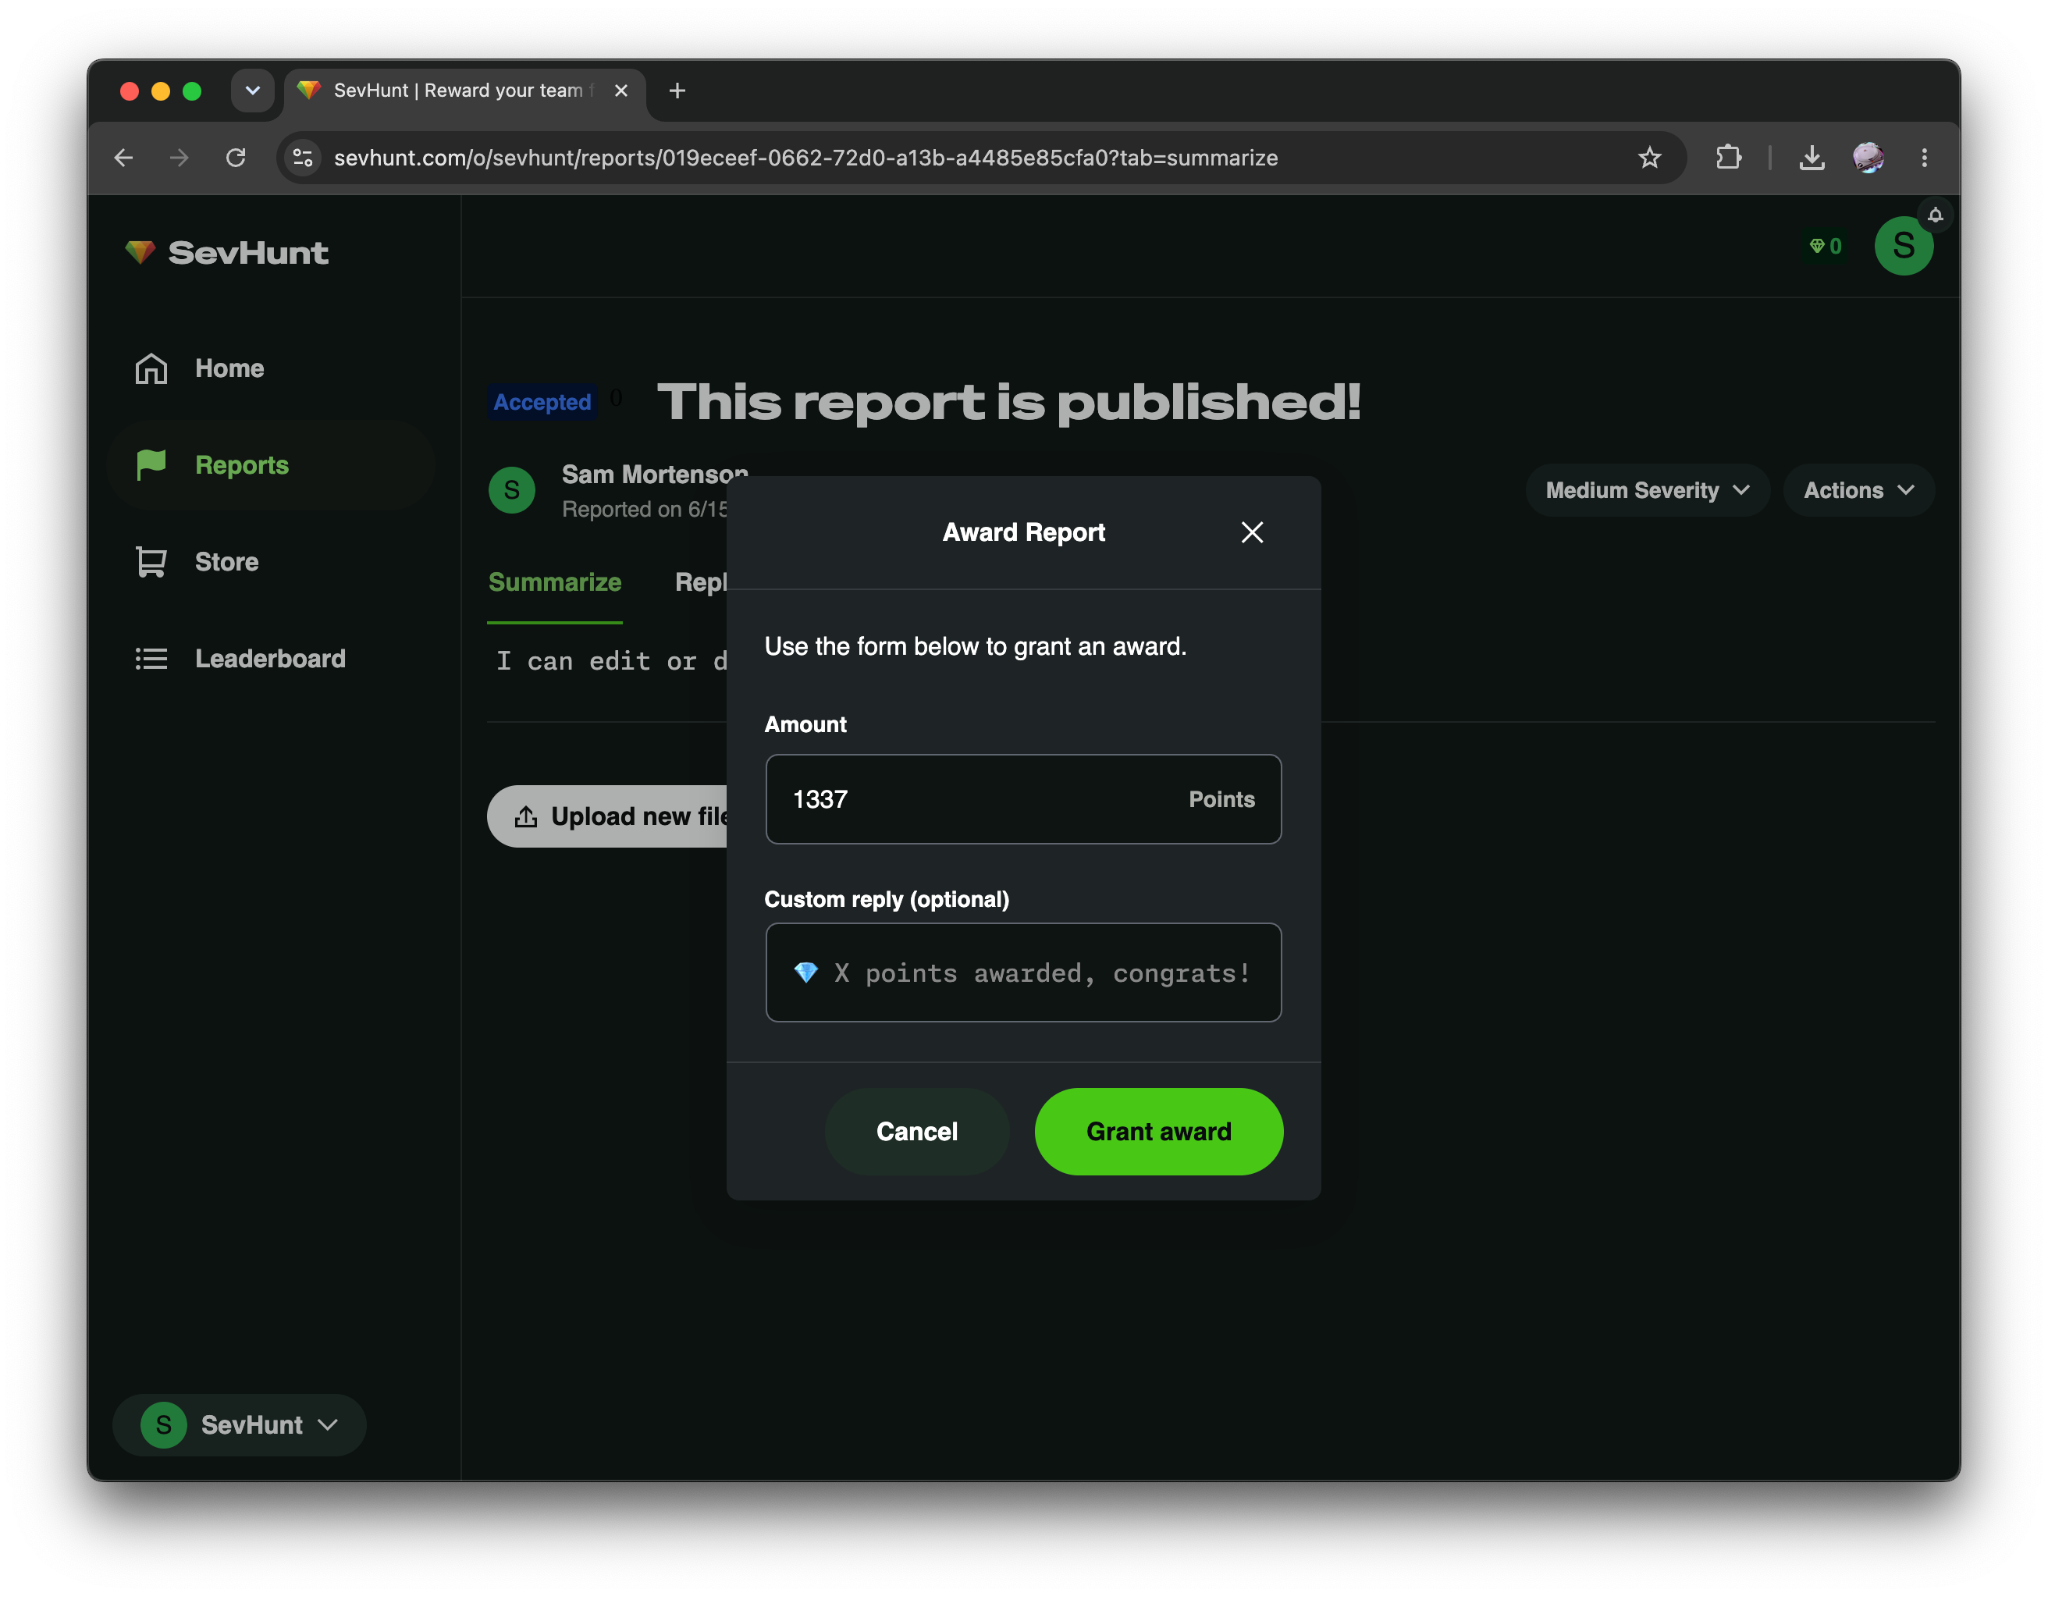Image resolution: width=2048 pixels, height=1597 pixels.
Task: Click the Accepted status badge
Action: 542,402
